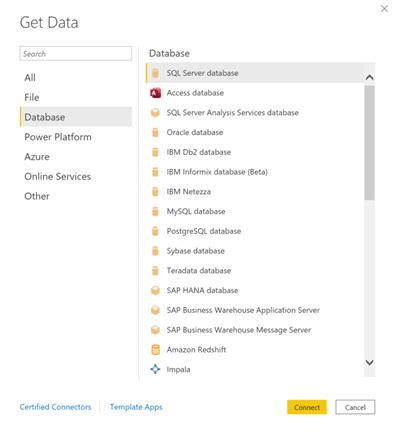Click the SAP HANA database icon

155,290
